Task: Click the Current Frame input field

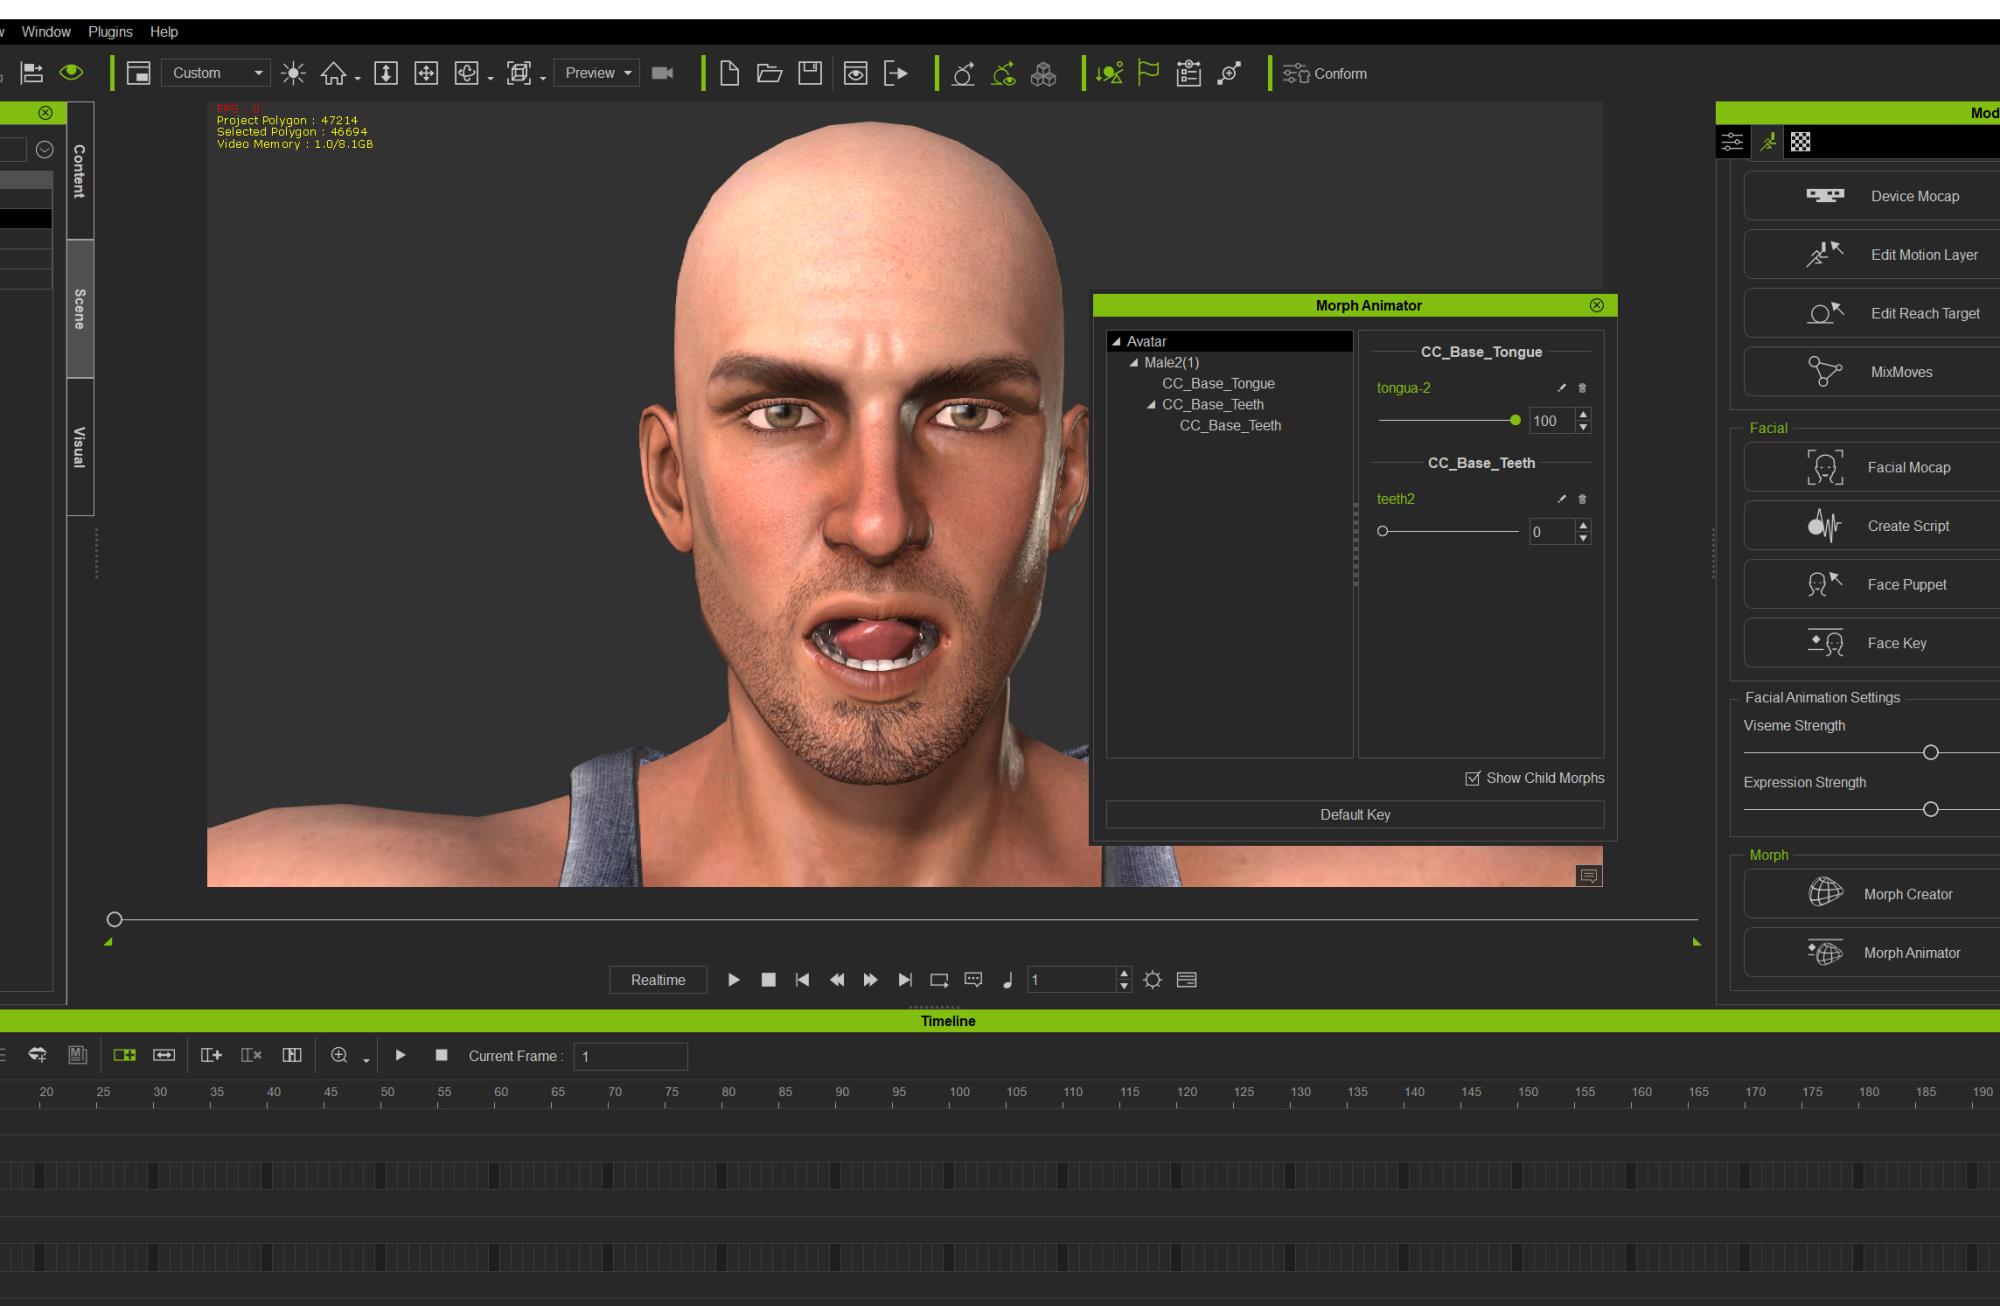Action: (630, 1057)
